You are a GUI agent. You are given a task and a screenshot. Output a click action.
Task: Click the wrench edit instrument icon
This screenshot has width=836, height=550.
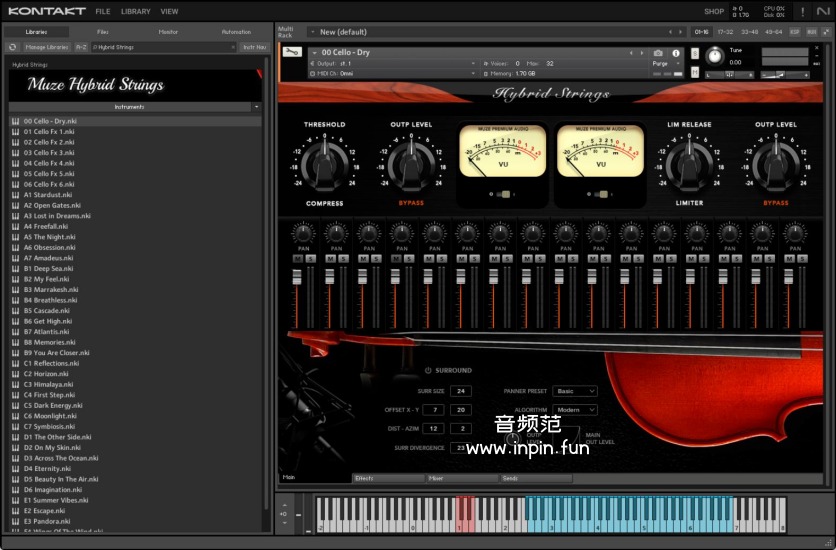coord(291,52)
